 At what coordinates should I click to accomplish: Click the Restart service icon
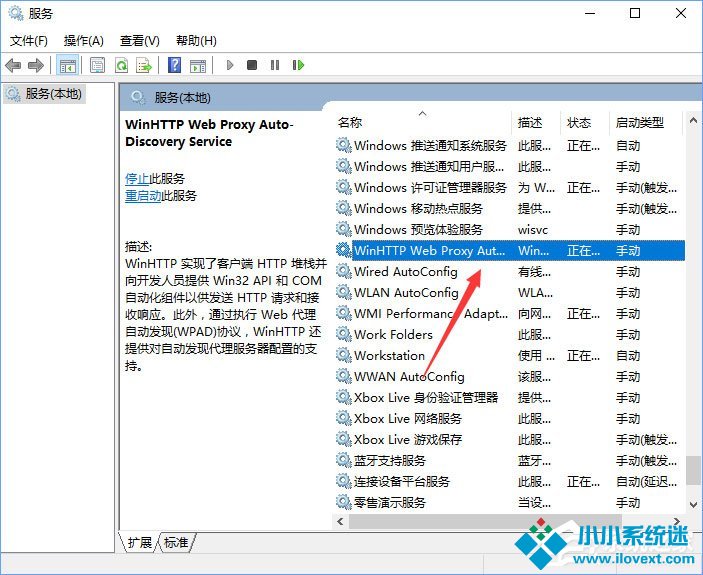pyautogui.click(x=298, y=65)
